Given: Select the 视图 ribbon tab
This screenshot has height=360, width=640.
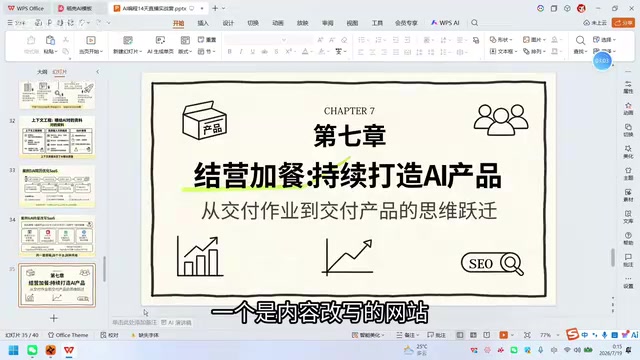Looking at the screenshot, I should coord(352,23).
